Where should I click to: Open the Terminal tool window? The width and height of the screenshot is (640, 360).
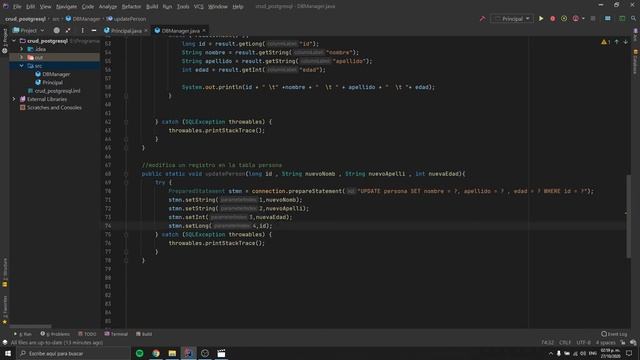[x=116, y=334]
